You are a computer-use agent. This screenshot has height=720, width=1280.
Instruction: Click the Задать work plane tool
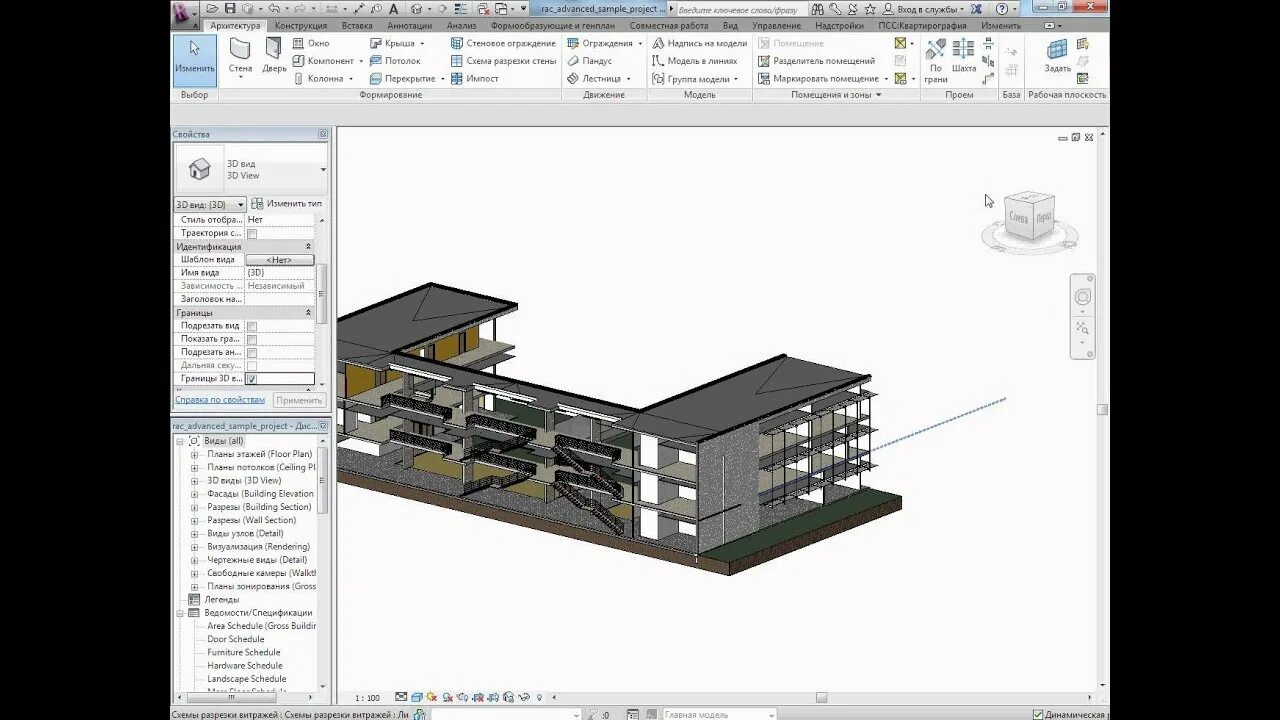pos(1057,56)
